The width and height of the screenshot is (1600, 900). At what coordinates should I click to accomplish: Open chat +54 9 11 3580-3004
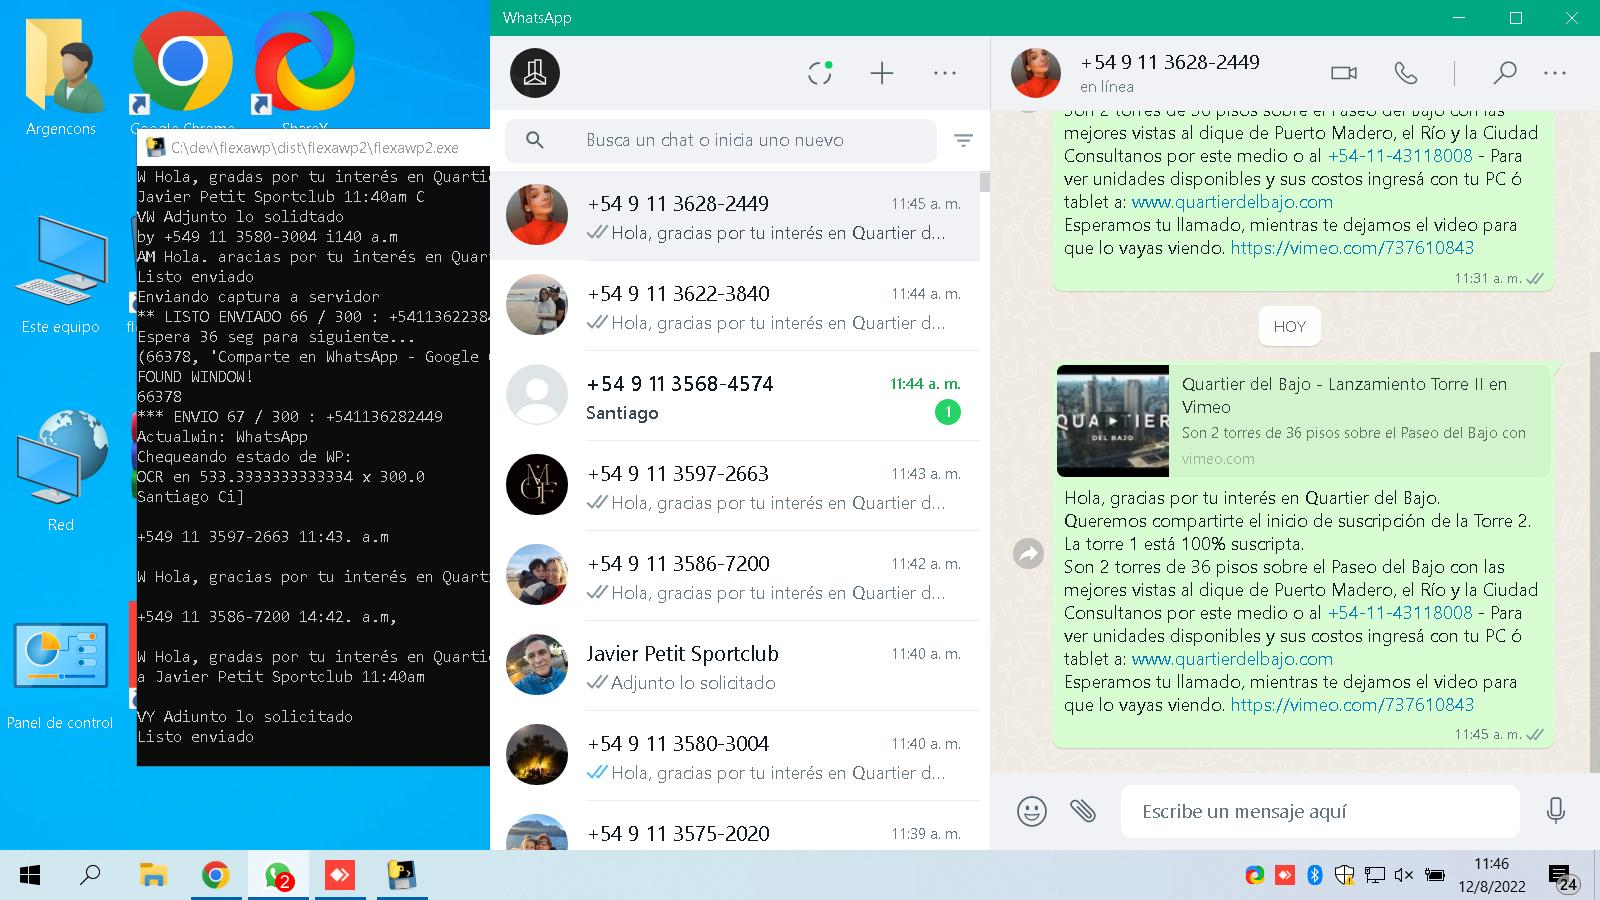point(735,756)
